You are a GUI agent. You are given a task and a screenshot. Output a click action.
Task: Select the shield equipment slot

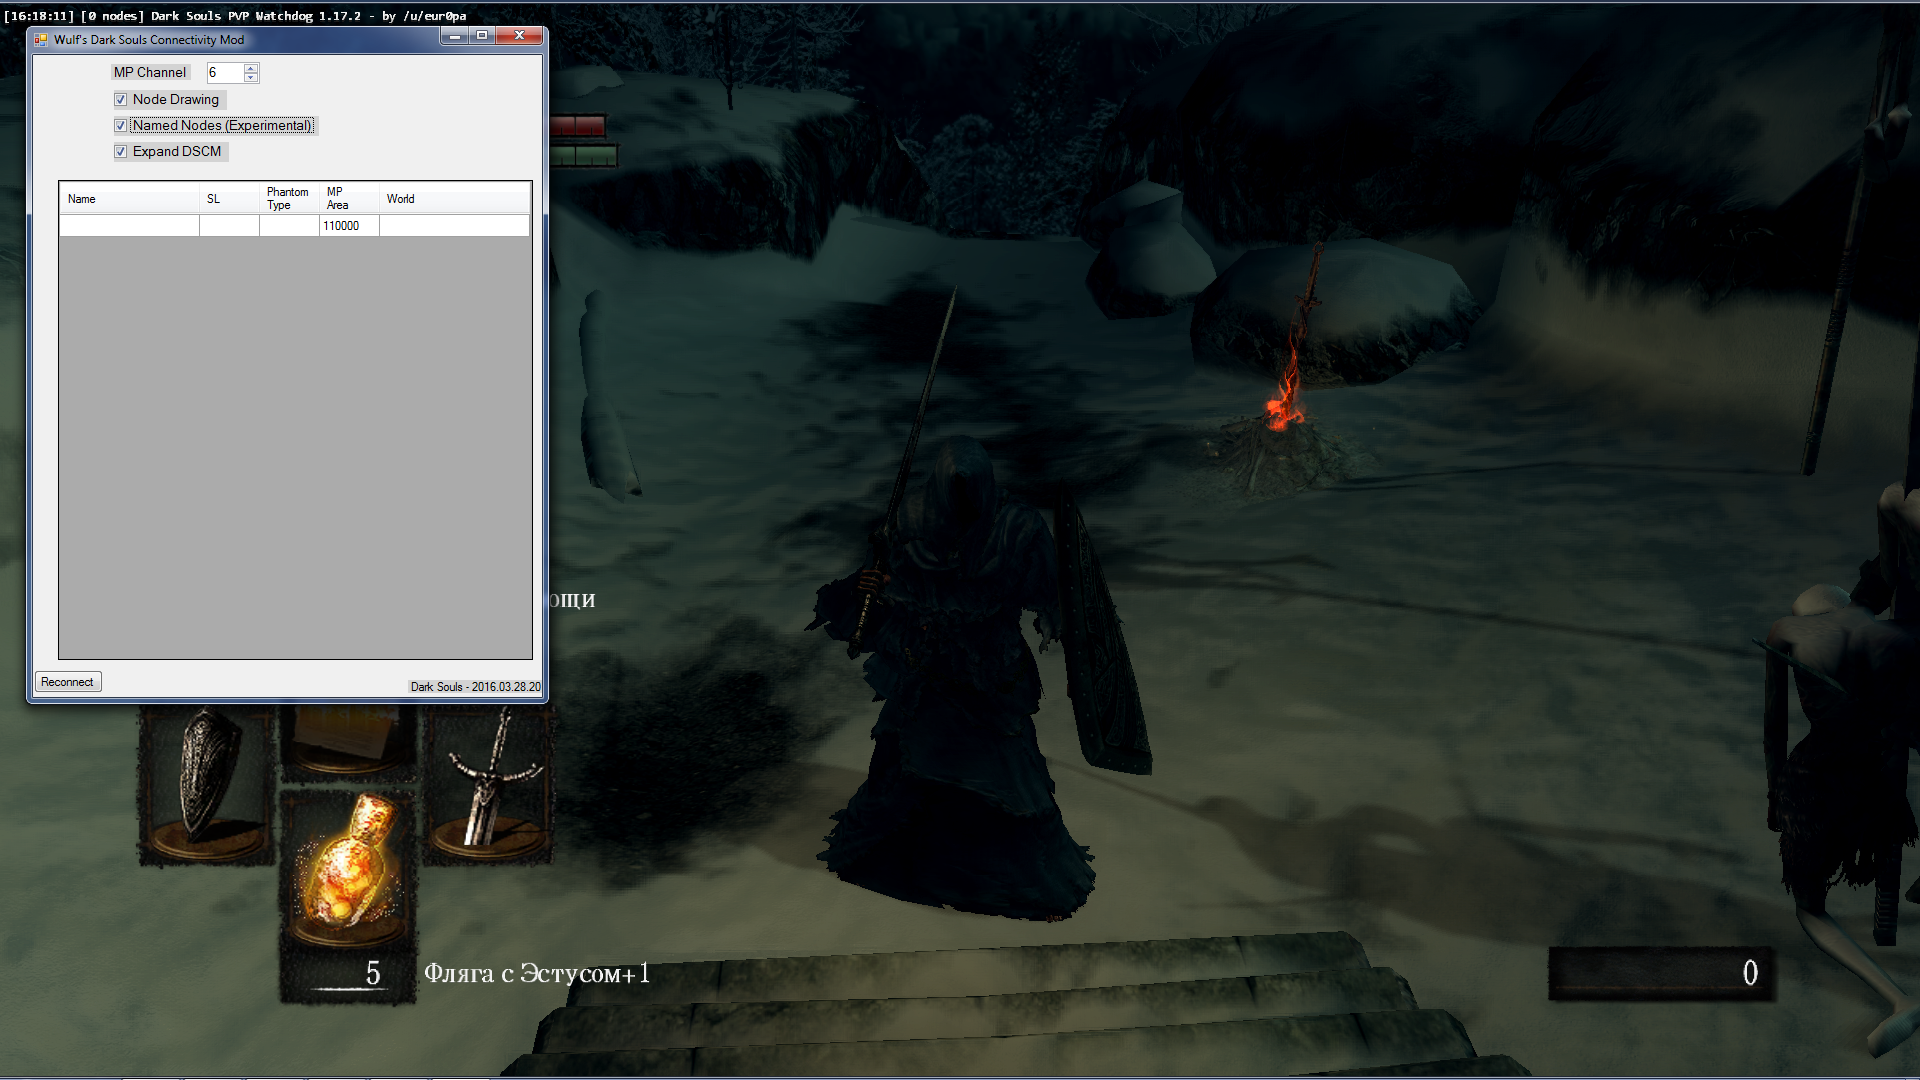pos(205,785)
